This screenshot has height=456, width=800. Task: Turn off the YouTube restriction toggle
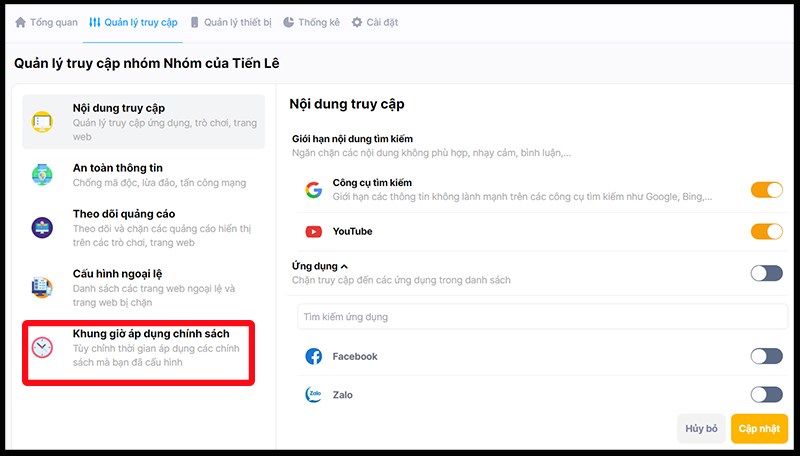pos(766,232)
